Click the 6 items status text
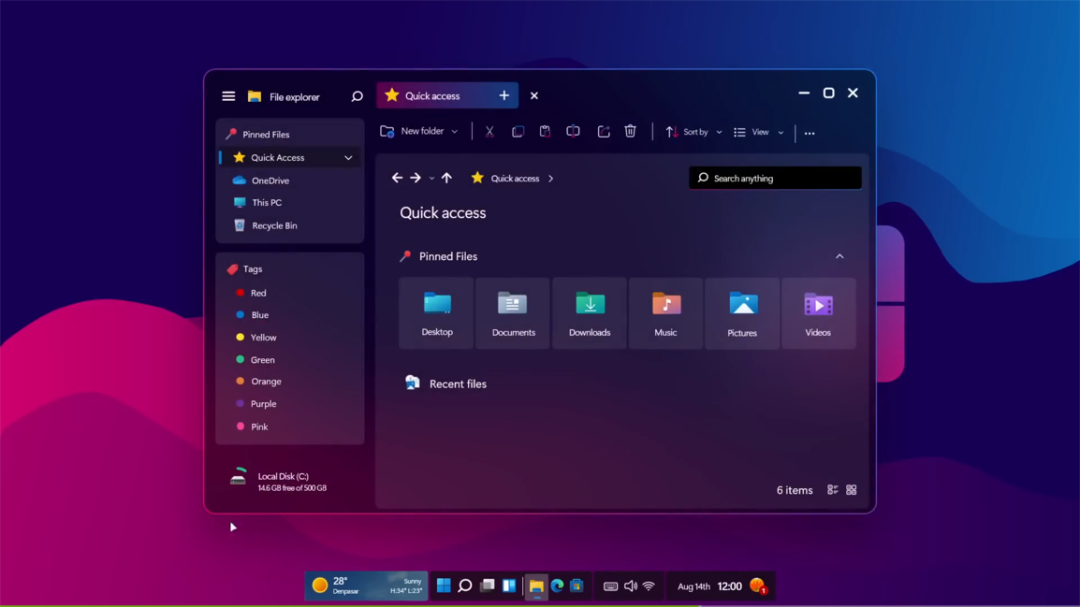1080x607 pixels. (794, 491)
